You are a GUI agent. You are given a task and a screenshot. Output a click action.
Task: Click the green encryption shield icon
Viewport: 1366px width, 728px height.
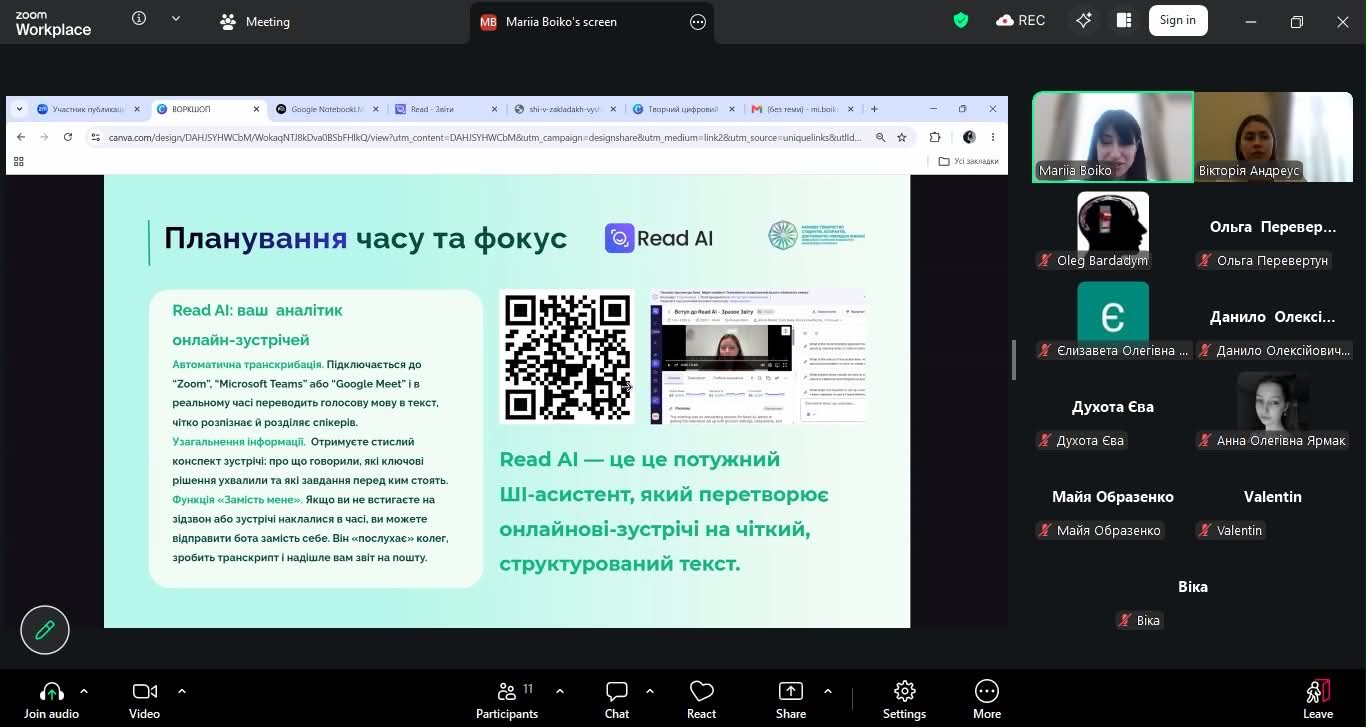(961, 20)
